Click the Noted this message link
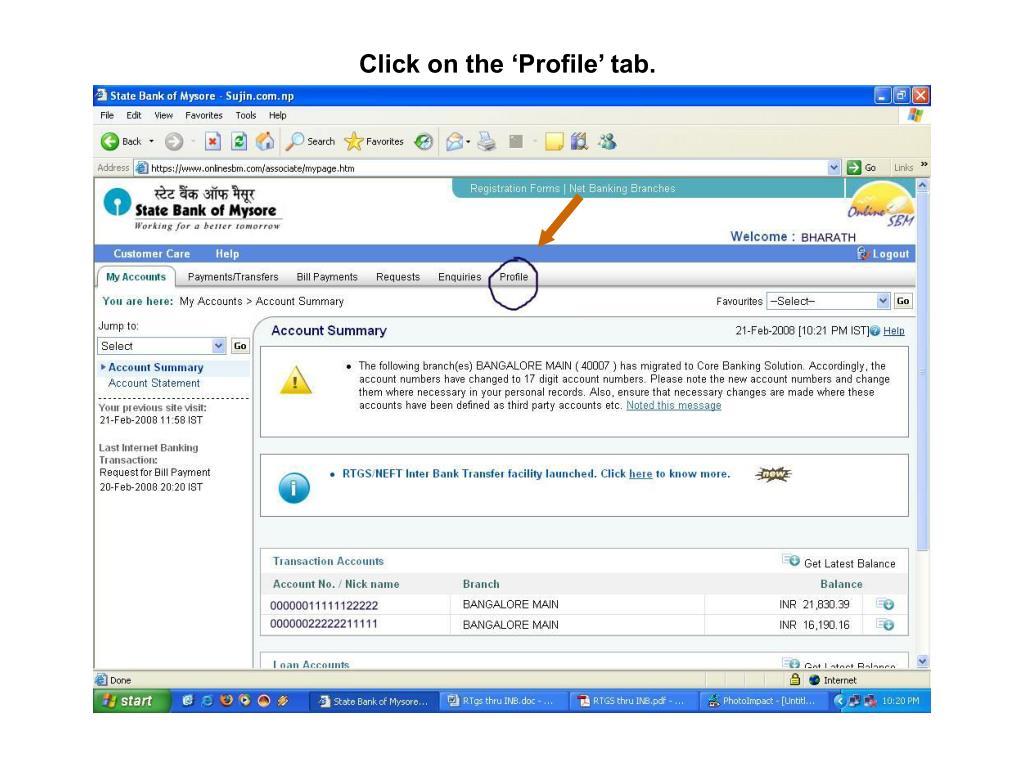 coord(674,406)
